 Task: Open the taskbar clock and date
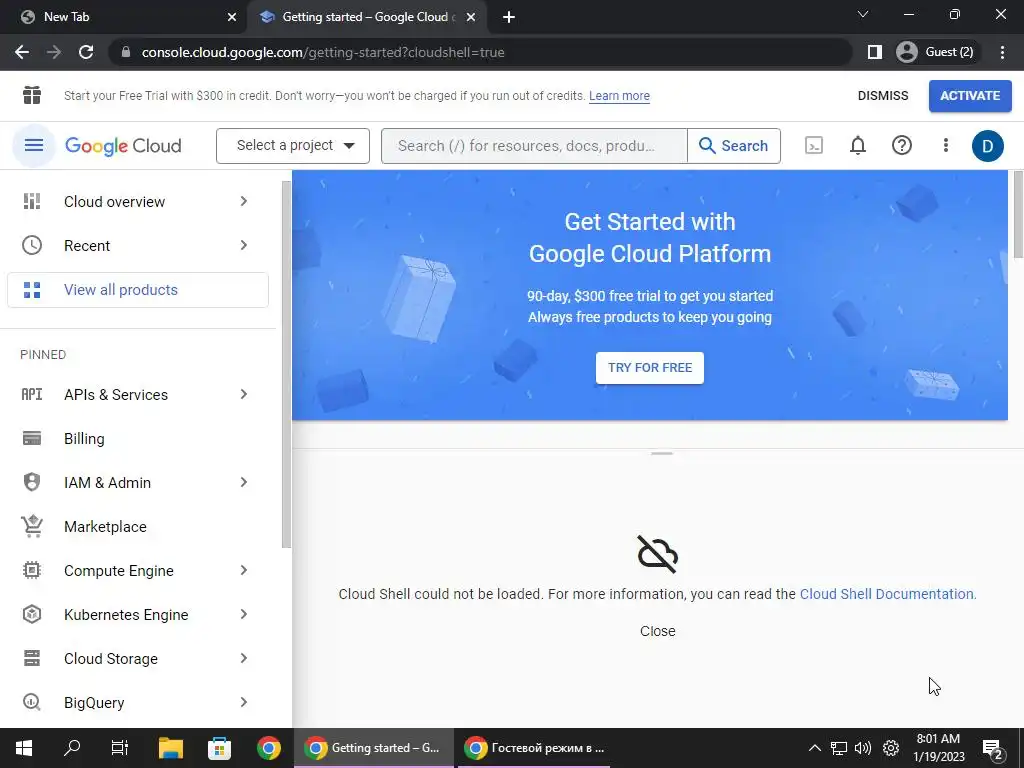938,748
